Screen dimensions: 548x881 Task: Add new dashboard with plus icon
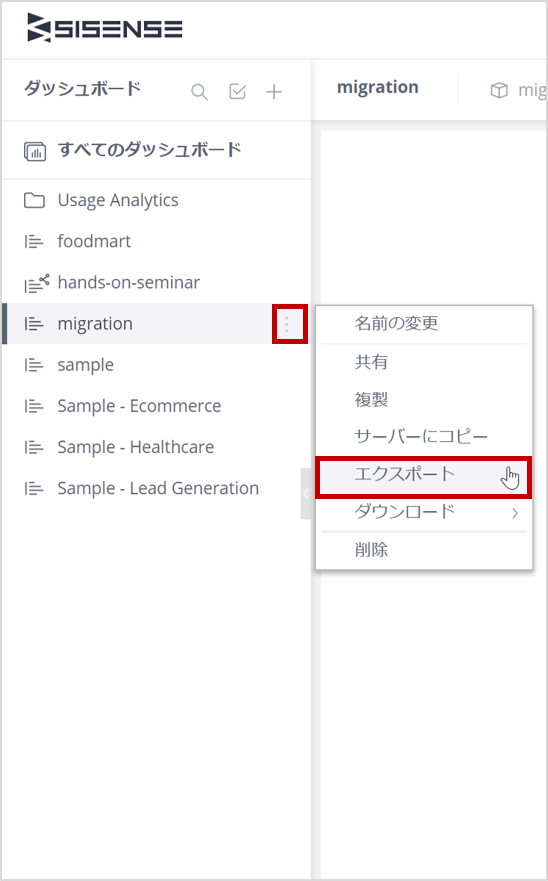[x=274, y=92]
